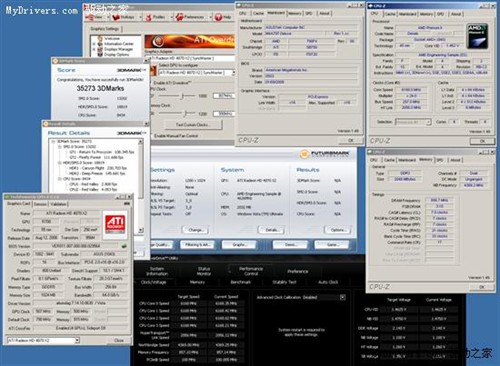Open the Memory tab in AMD OverDrive
500x366 pixels.
click(x=197, y=282)
